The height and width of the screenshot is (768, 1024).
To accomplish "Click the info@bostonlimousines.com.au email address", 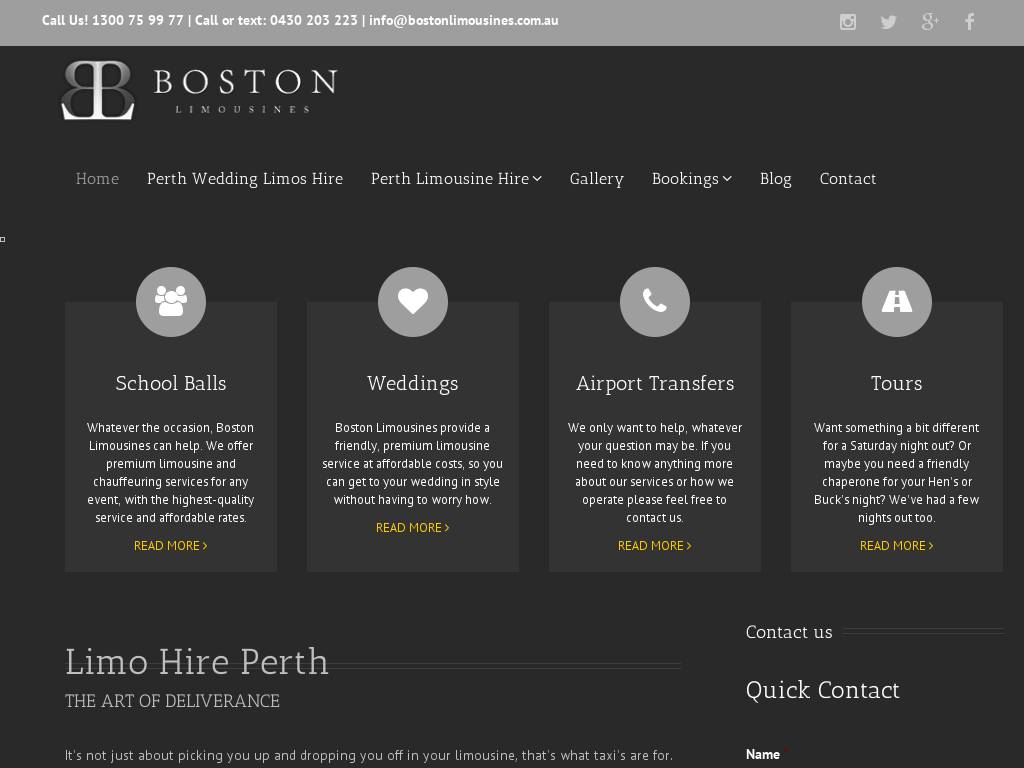I will (463, 20).
